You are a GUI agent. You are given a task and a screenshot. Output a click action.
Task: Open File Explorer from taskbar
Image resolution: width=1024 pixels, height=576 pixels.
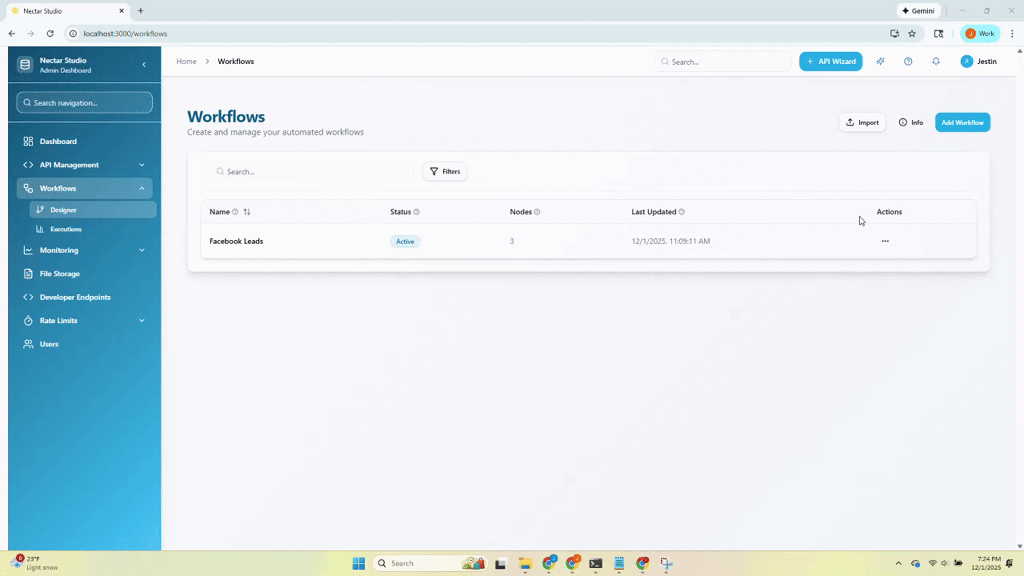tap(525, 563)
